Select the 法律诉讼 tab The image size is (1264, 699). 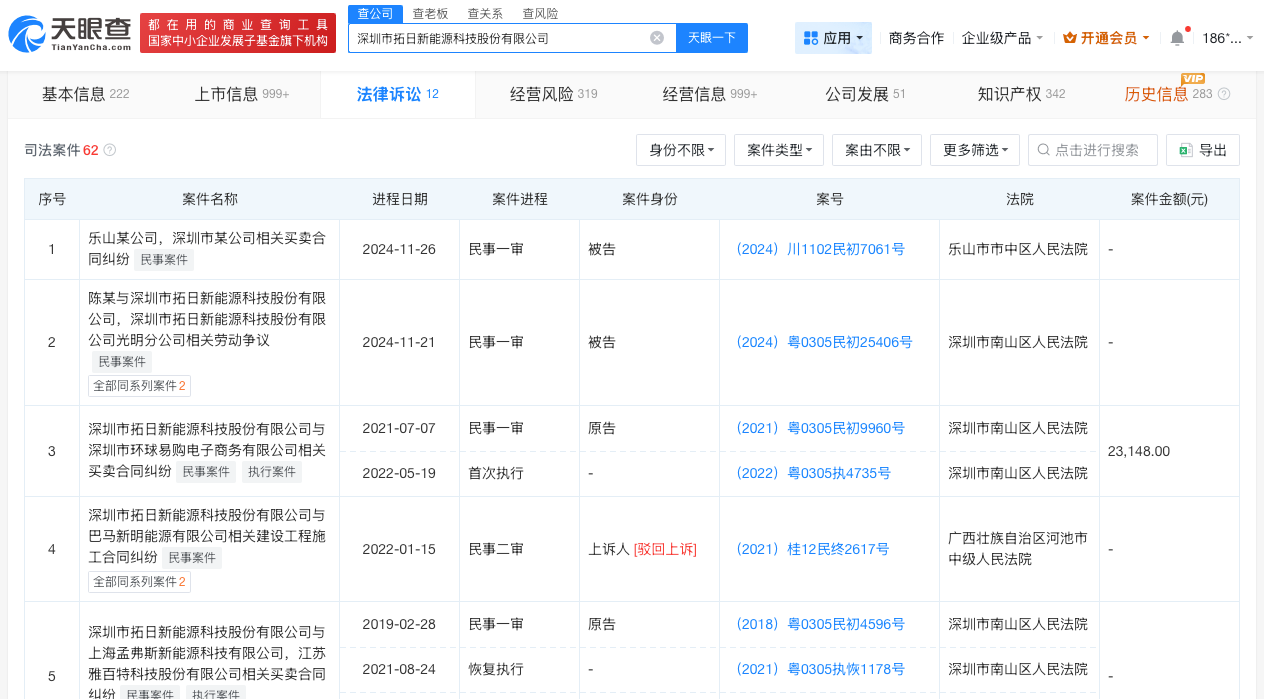pyautogui.click(x=397, y=94)
